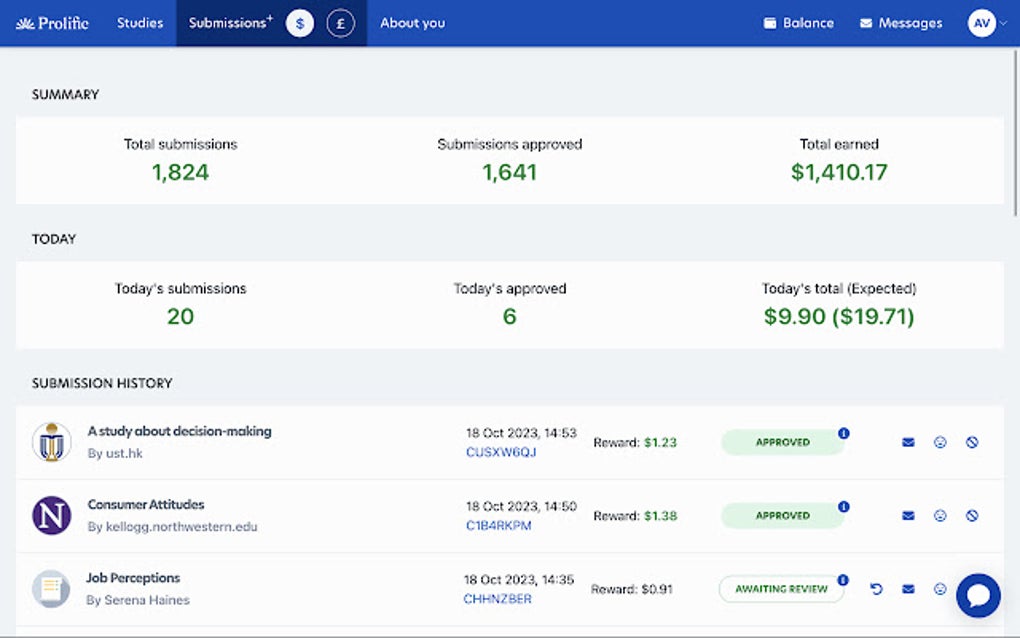Screen dimensions: 1020x638
Task: Block the researcher of Consumer Attitudes
Action: point(971,515)
